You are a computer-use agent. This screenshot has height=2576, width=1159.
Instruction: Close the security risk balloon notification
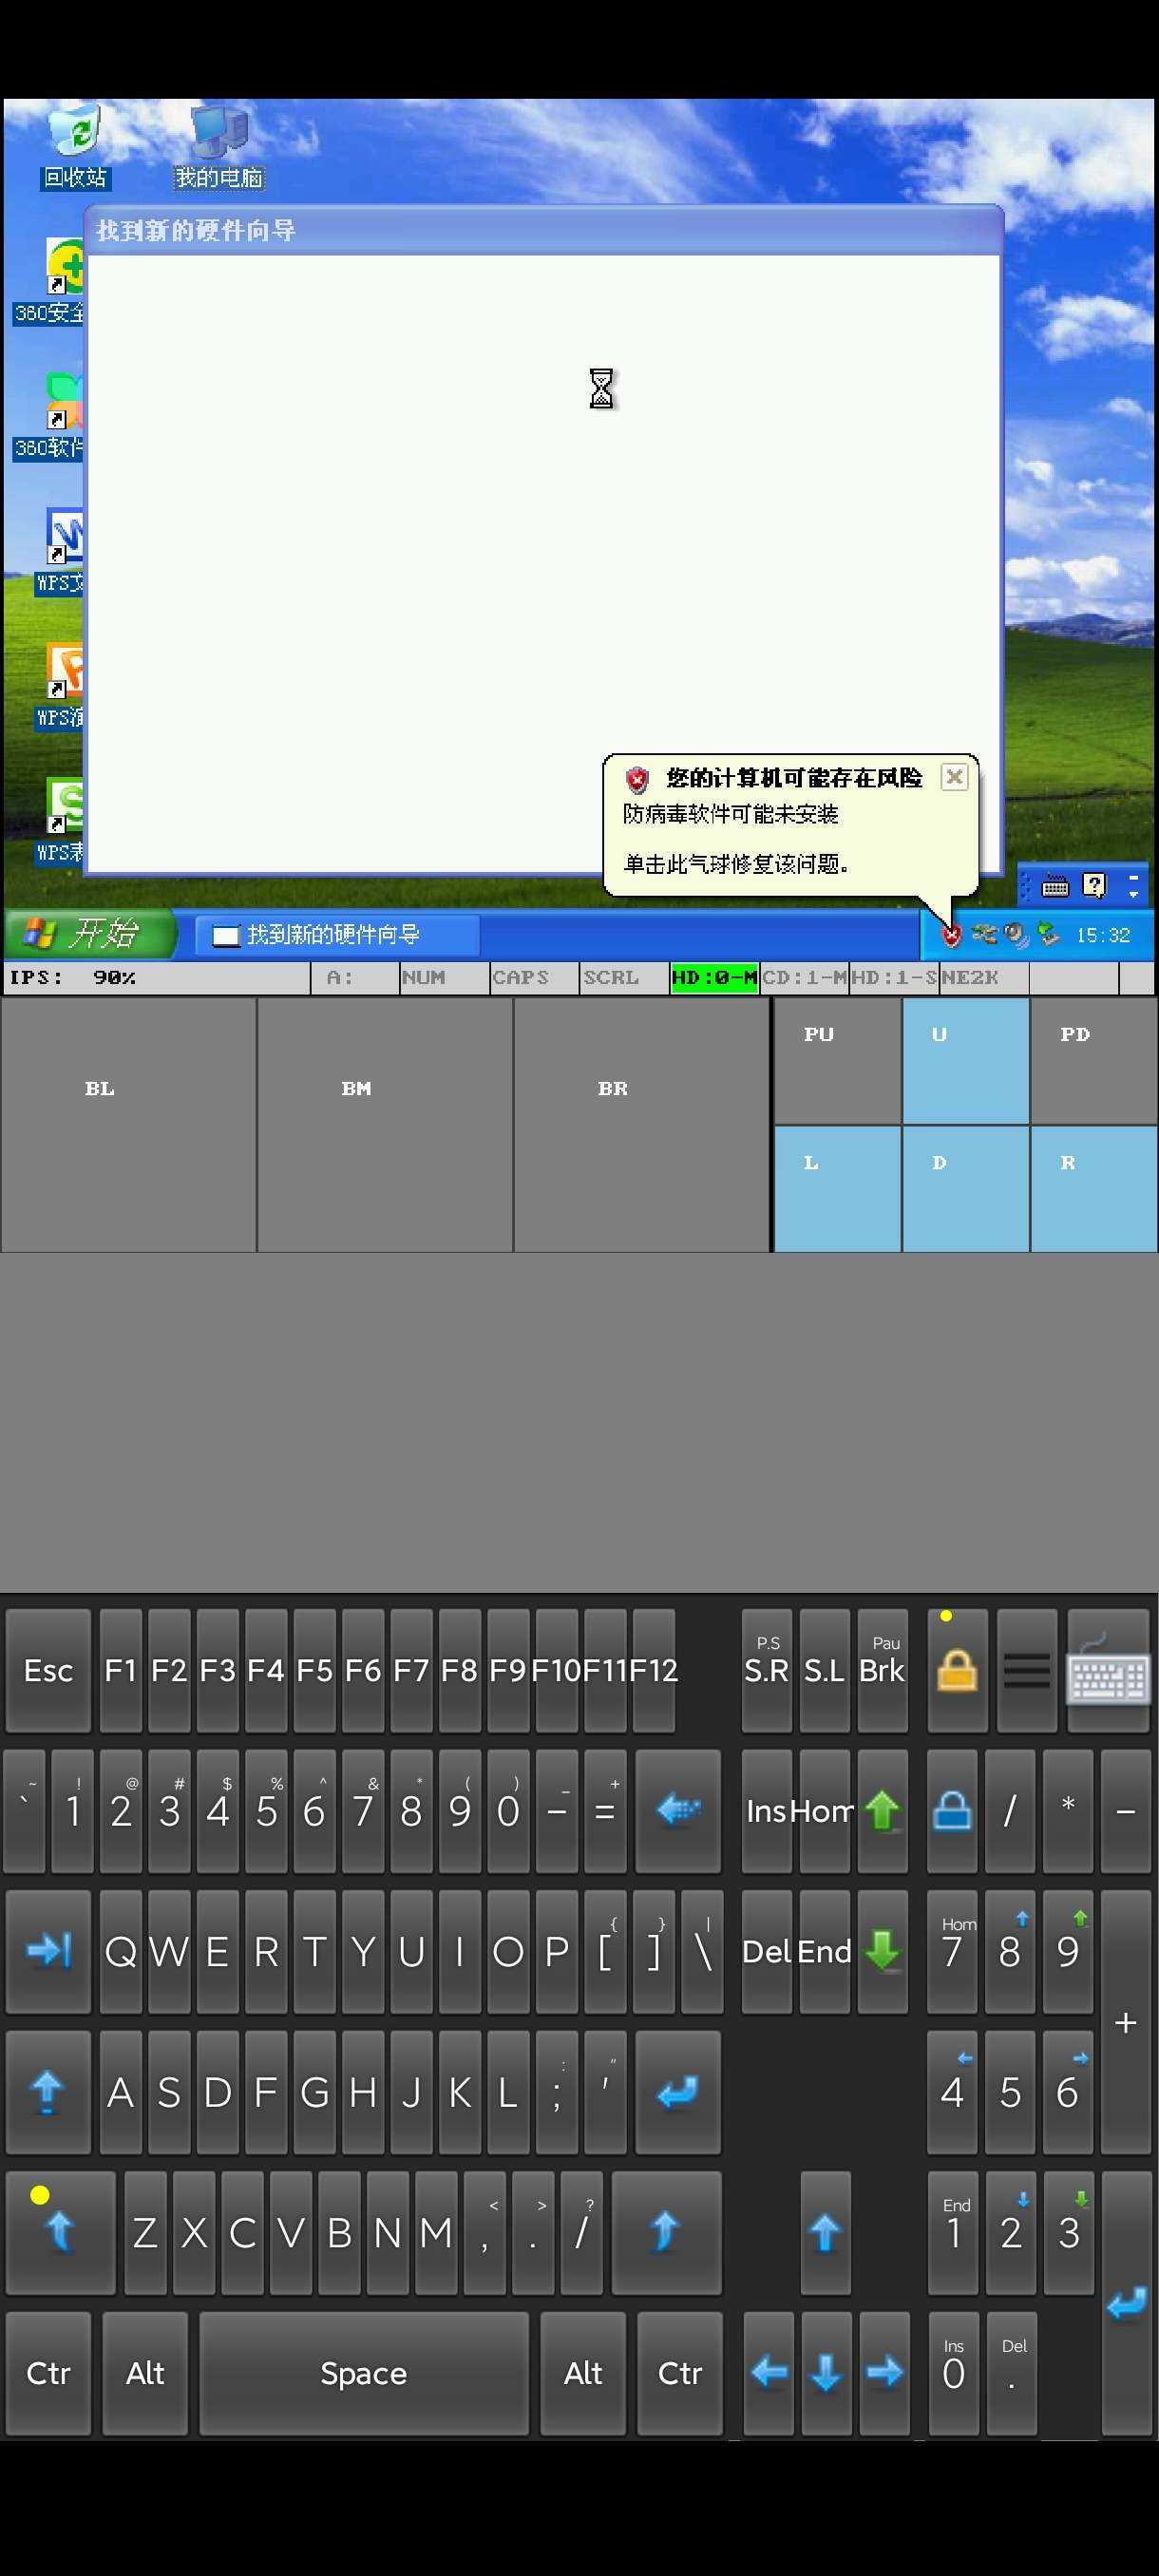(x=955, y=777)
